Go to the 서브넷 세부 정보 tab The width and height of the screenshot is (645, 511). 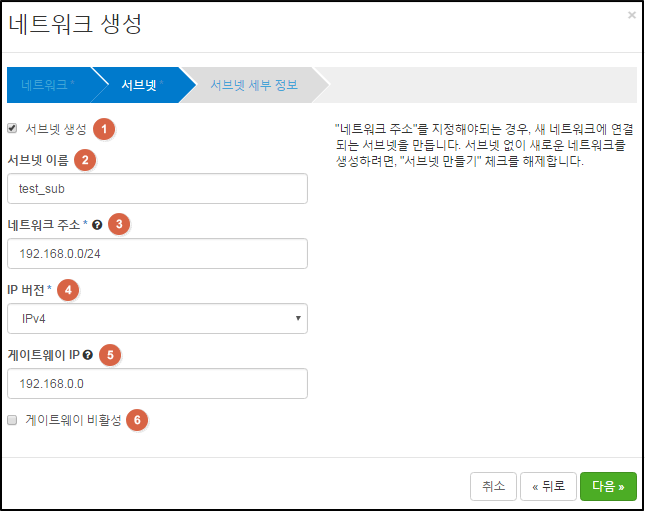254,85
